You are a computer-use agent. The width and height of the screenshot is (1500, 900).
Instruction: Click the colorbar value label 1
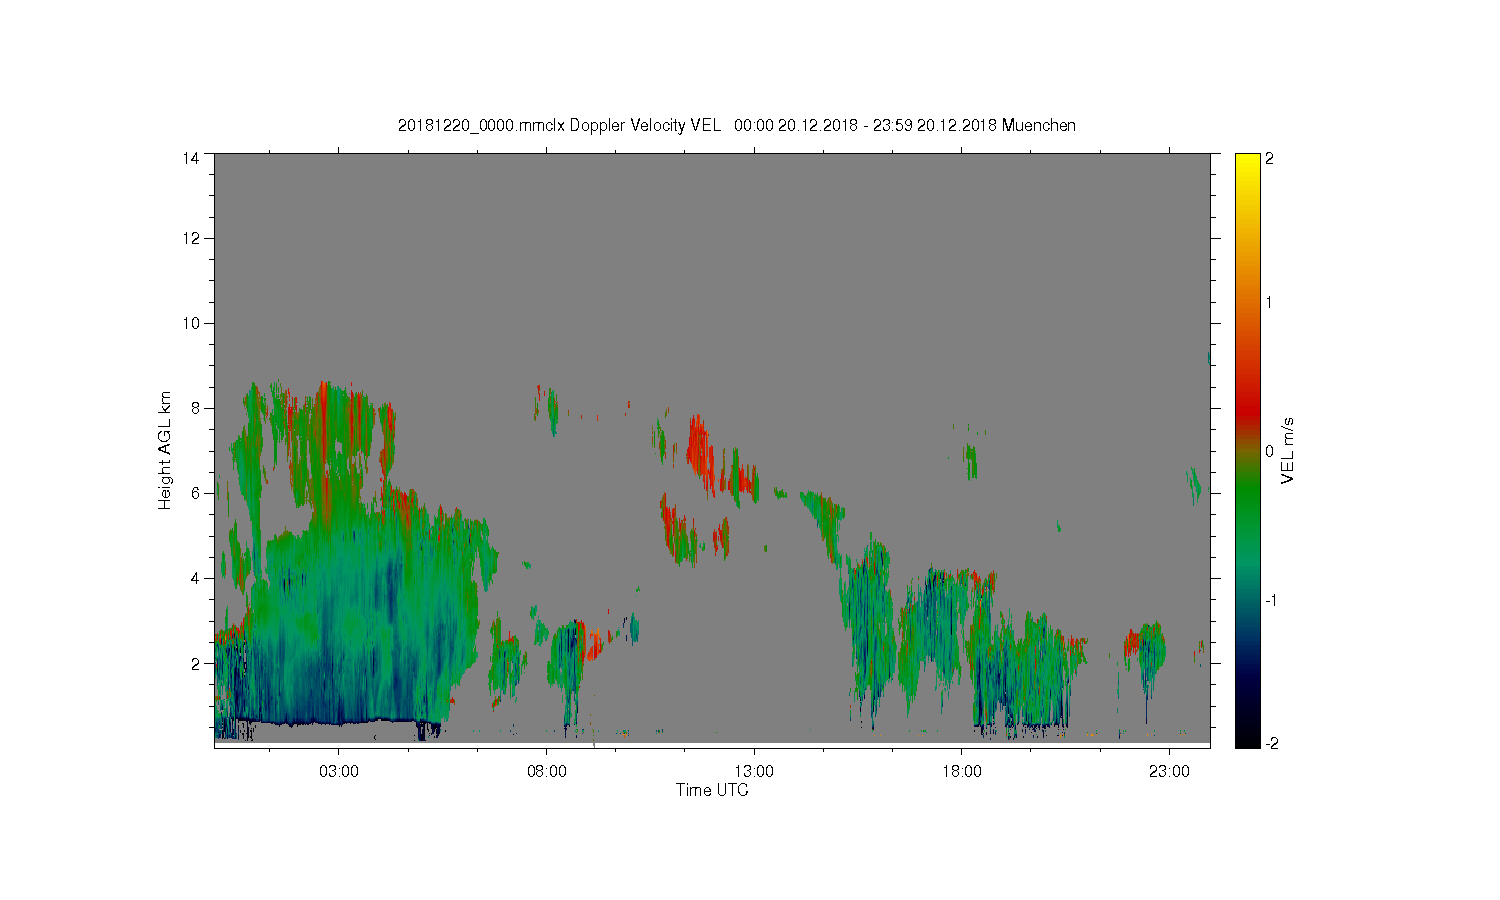[x=1270, y=302]
